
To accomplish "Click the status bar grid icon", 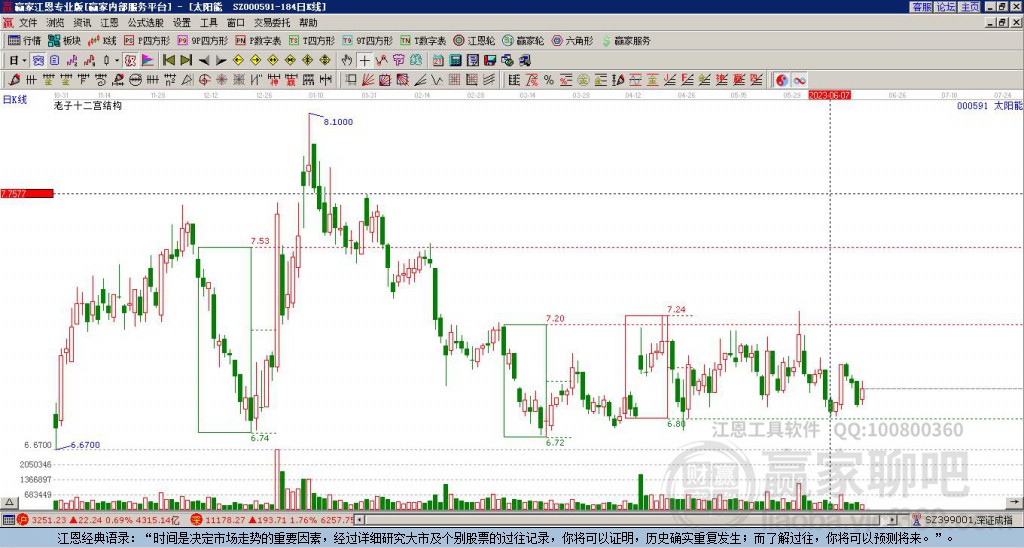I will pyautogui.click(x=8, y=520).
